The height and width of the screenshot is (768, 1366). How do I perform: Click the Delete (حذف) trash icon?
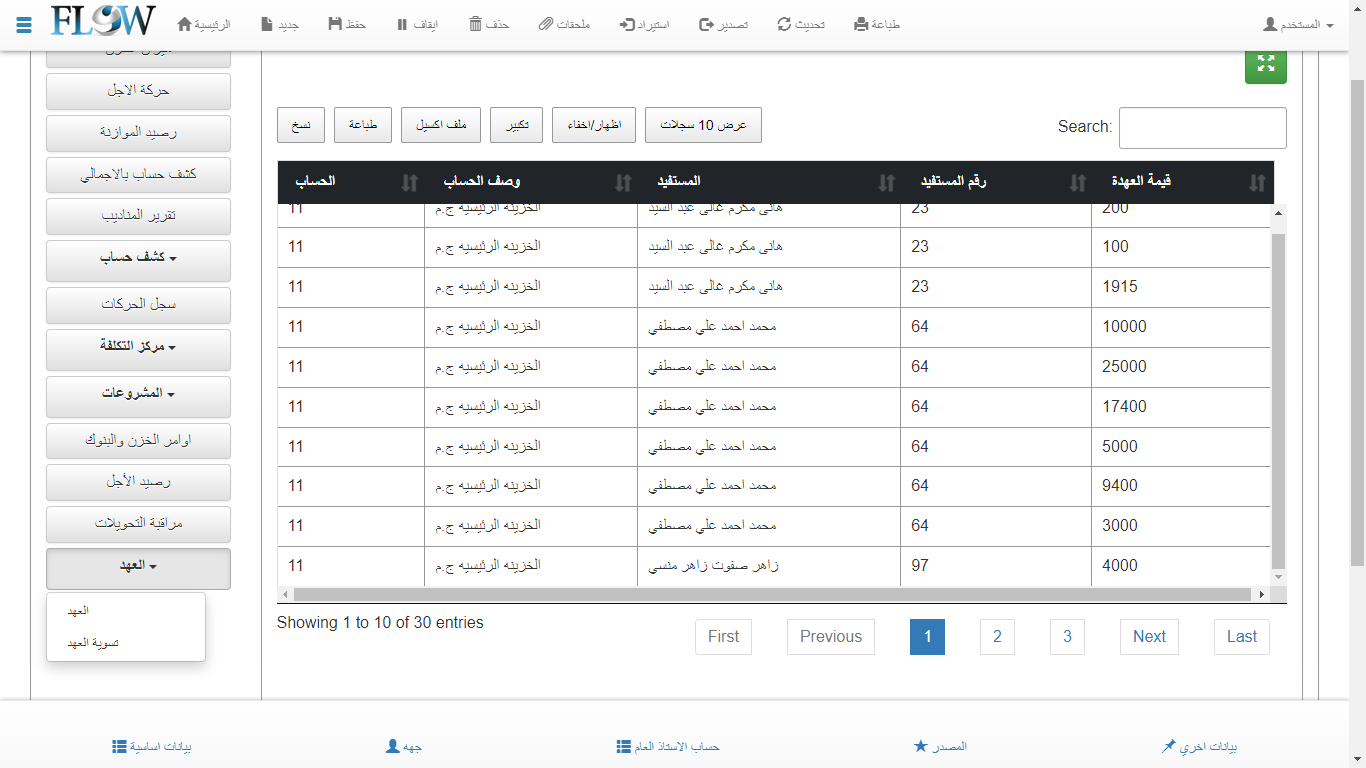point(476,24)
